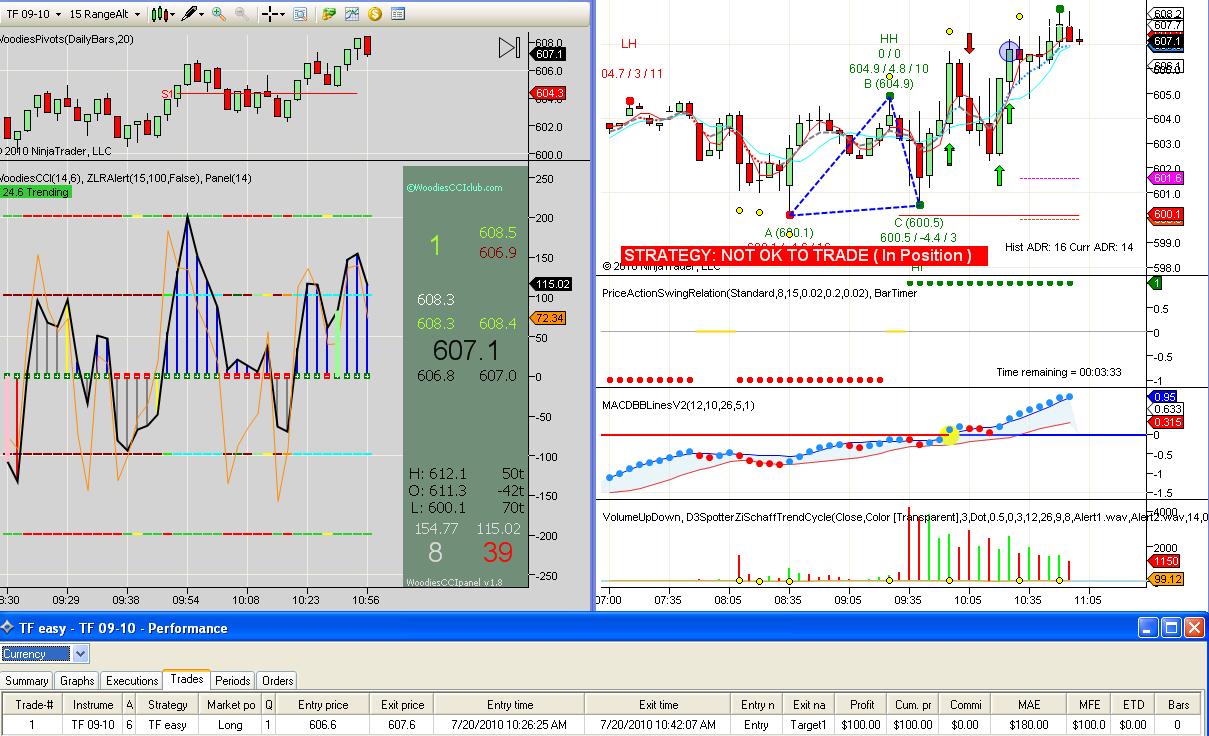Open the 15 RangeAlt interval dropdown

(104, 14)
